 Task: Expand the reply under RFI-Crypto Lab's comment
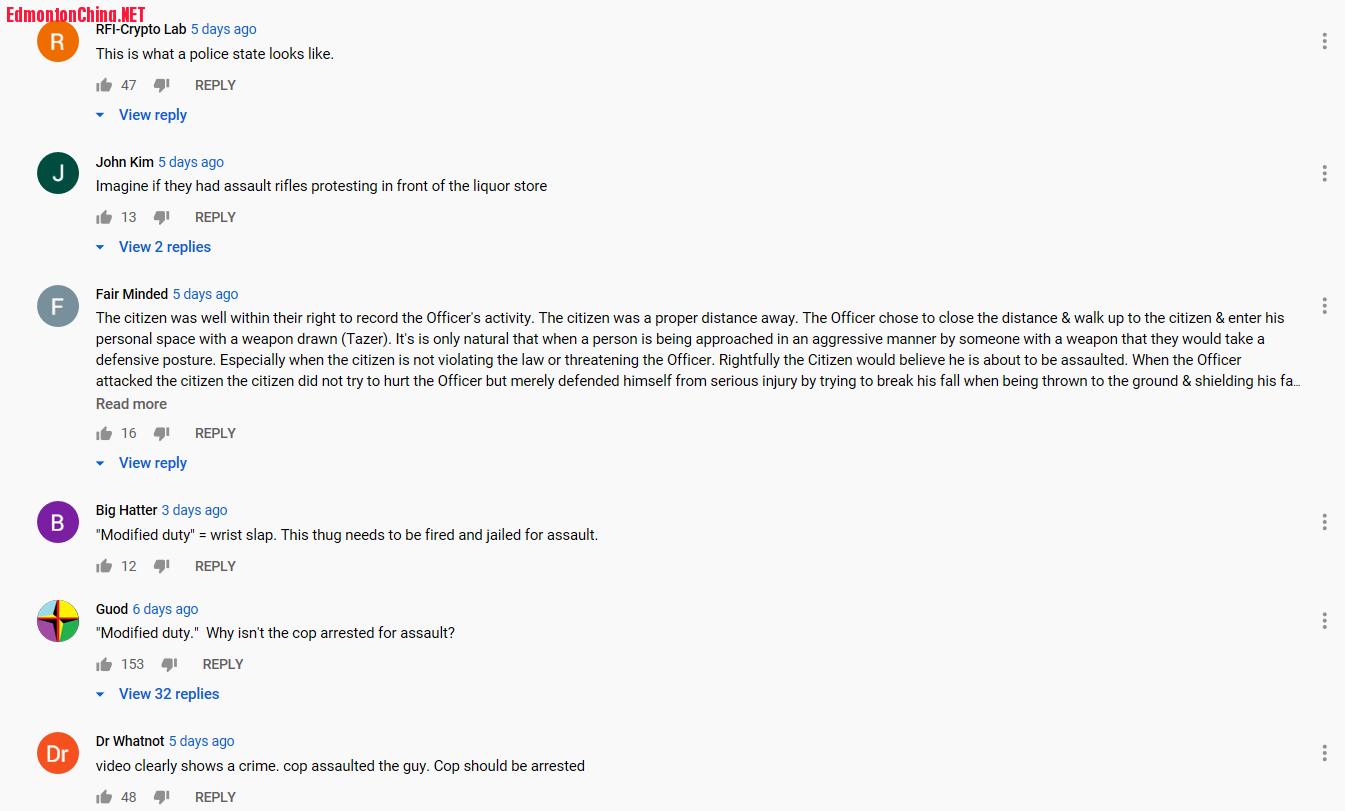[152, 115]
